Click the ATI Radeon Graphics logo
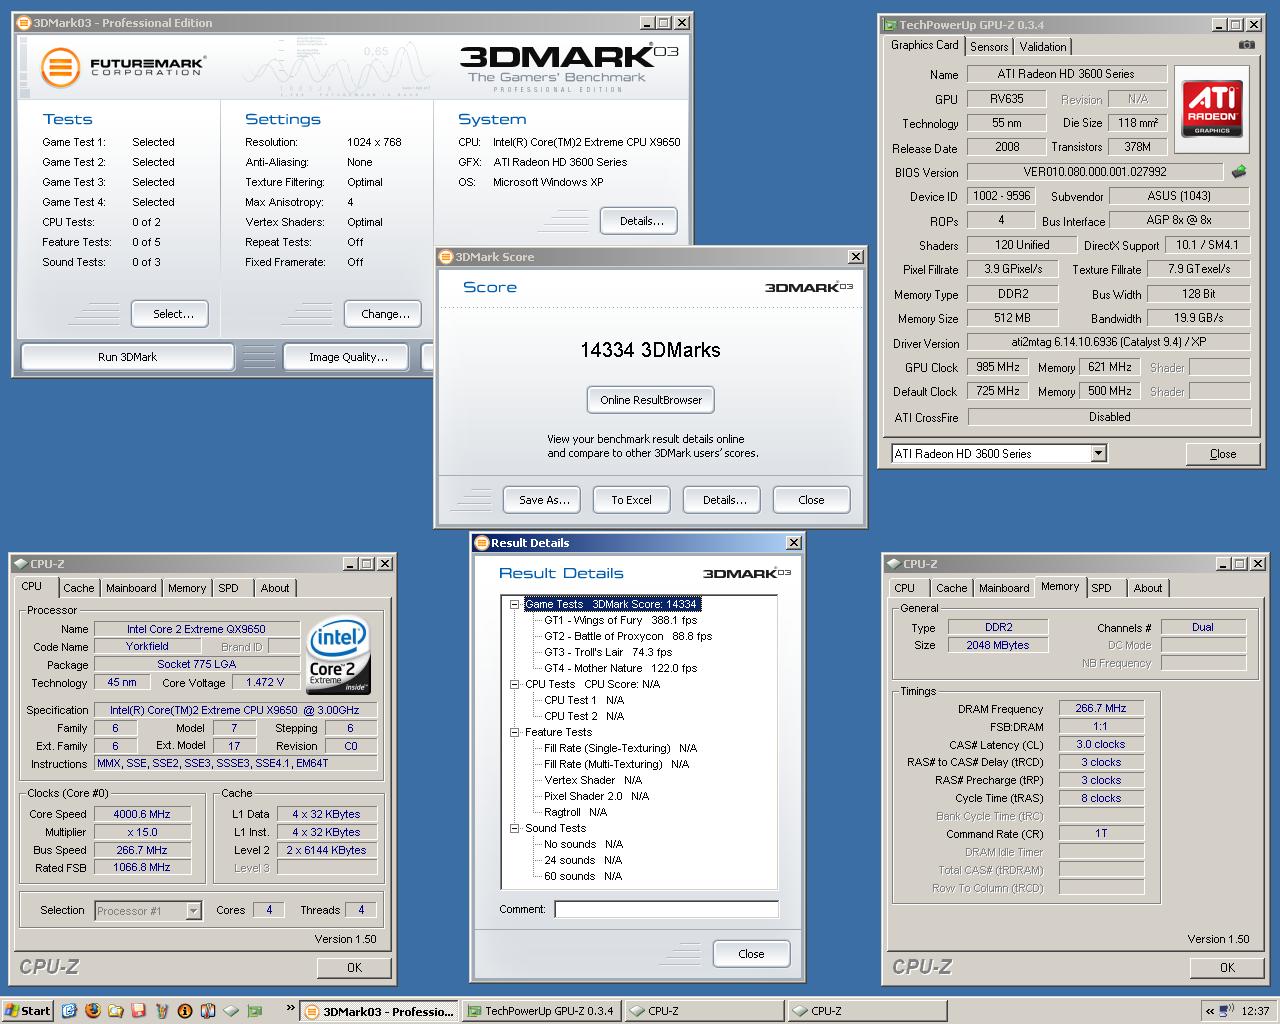 click(x=1212, y=109)
